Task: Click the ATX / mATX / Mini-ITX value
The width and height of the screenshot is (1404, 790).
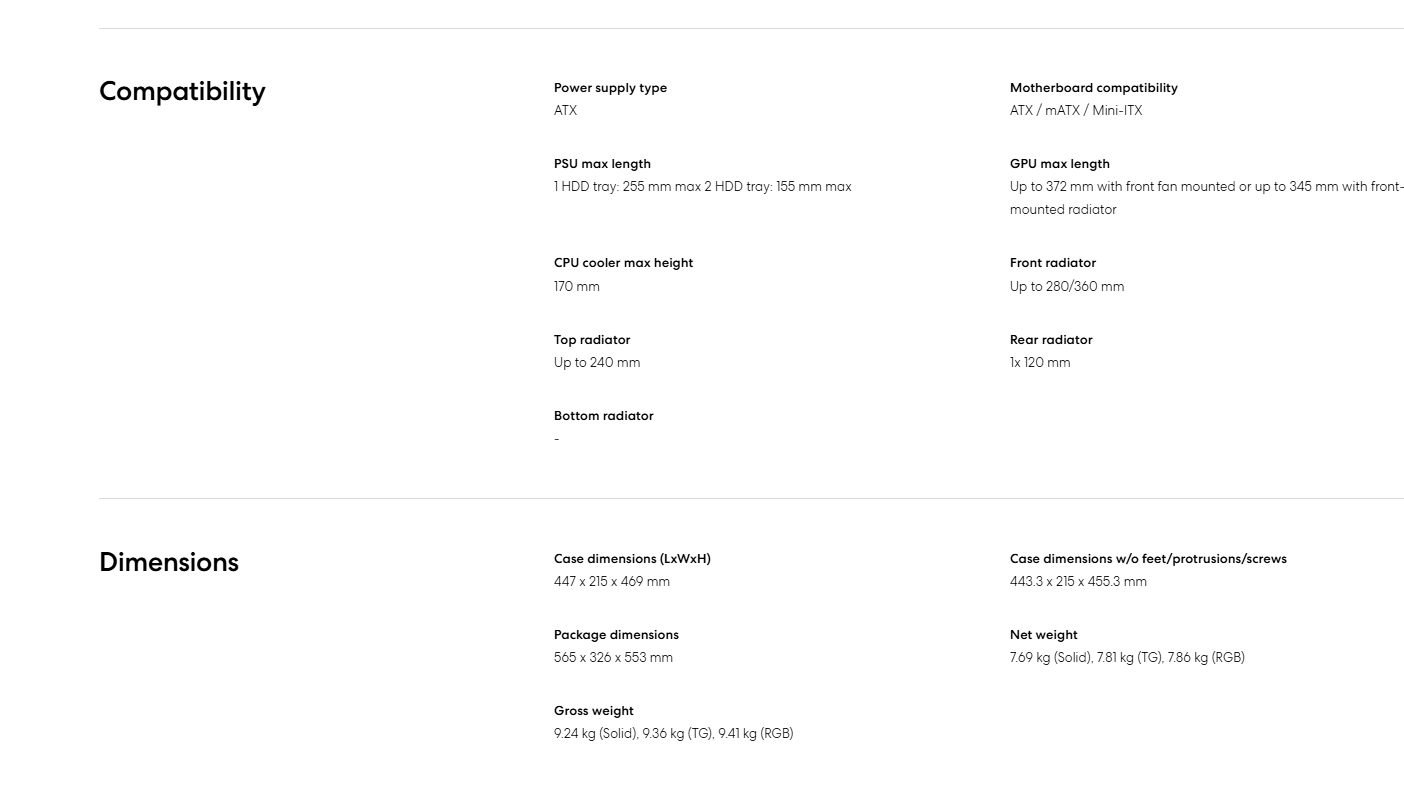Action: 1075,111
